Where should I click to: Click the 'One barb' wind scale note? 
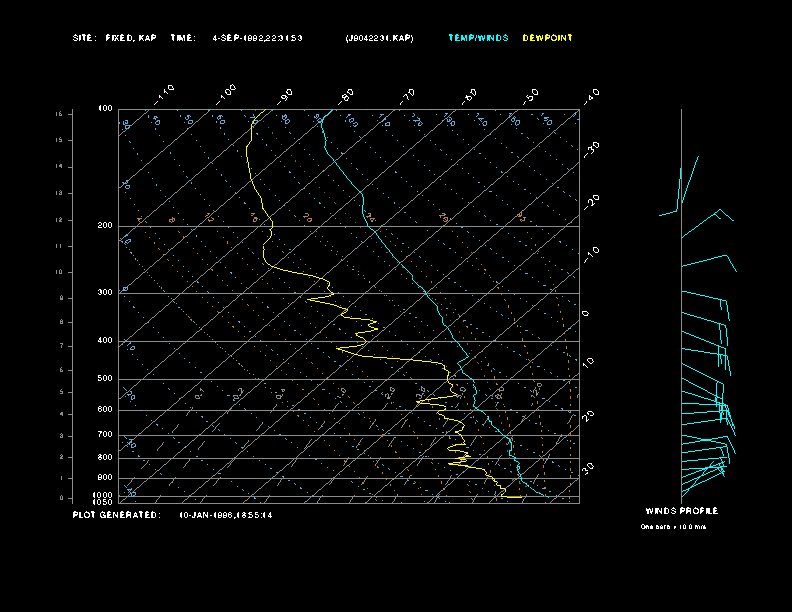pos(673,527)
